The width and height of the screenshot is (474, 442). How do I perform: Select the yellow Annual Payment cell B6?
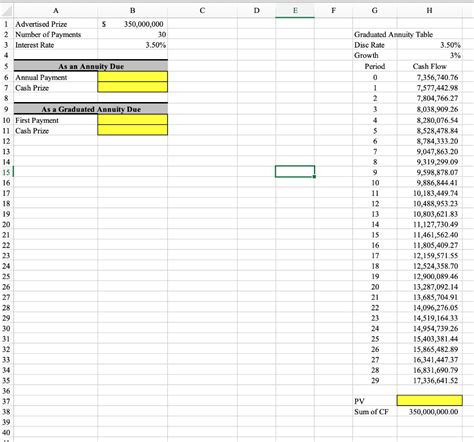pos(133,77)
